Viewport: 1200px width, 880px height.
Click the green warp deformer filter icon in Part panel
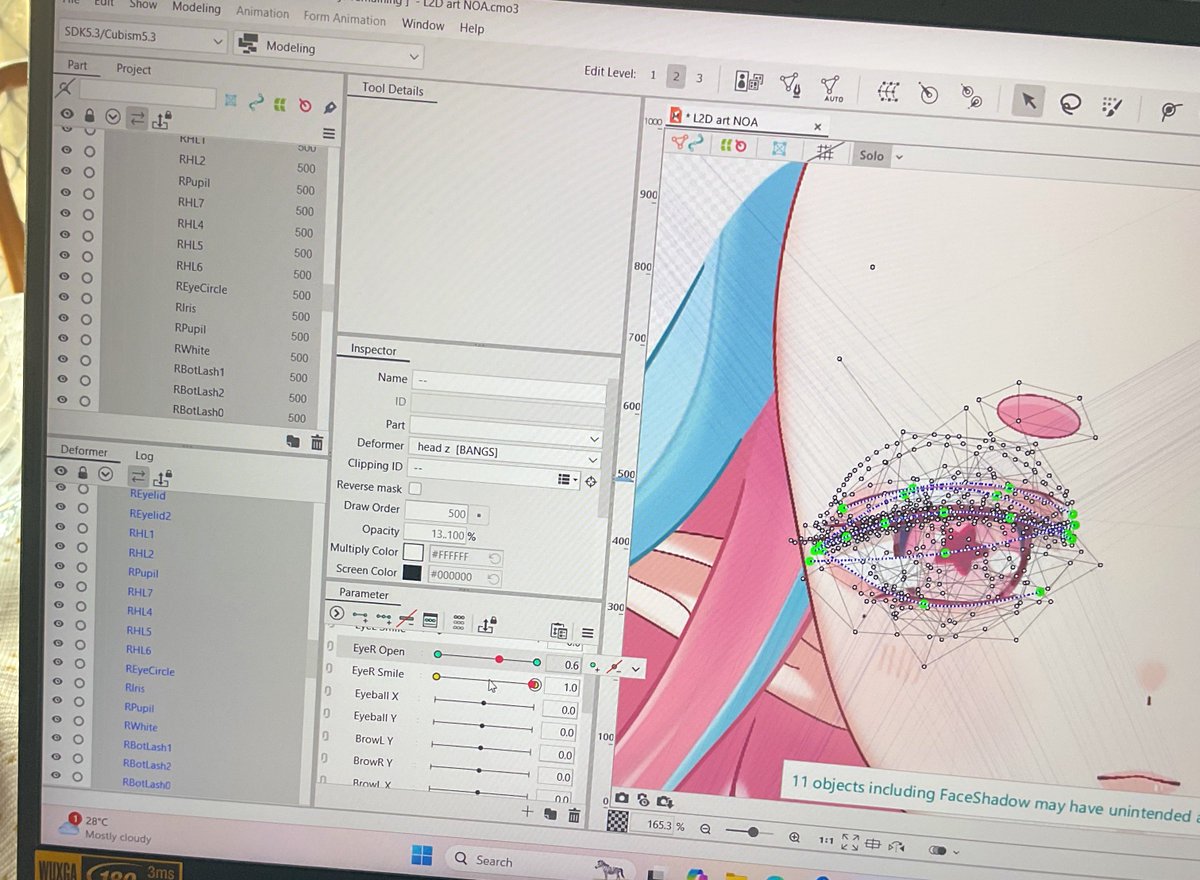(x=281, y=103)
